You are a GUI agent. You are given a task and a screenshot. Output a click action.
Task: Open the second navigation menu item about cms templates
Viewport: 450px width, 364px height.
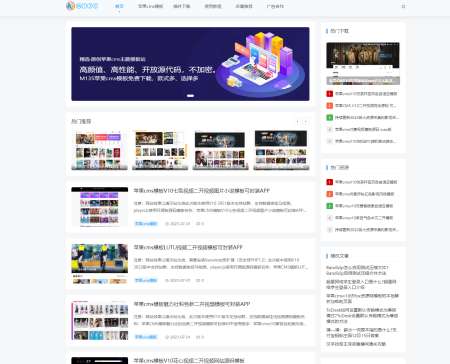tap(150, 6)
